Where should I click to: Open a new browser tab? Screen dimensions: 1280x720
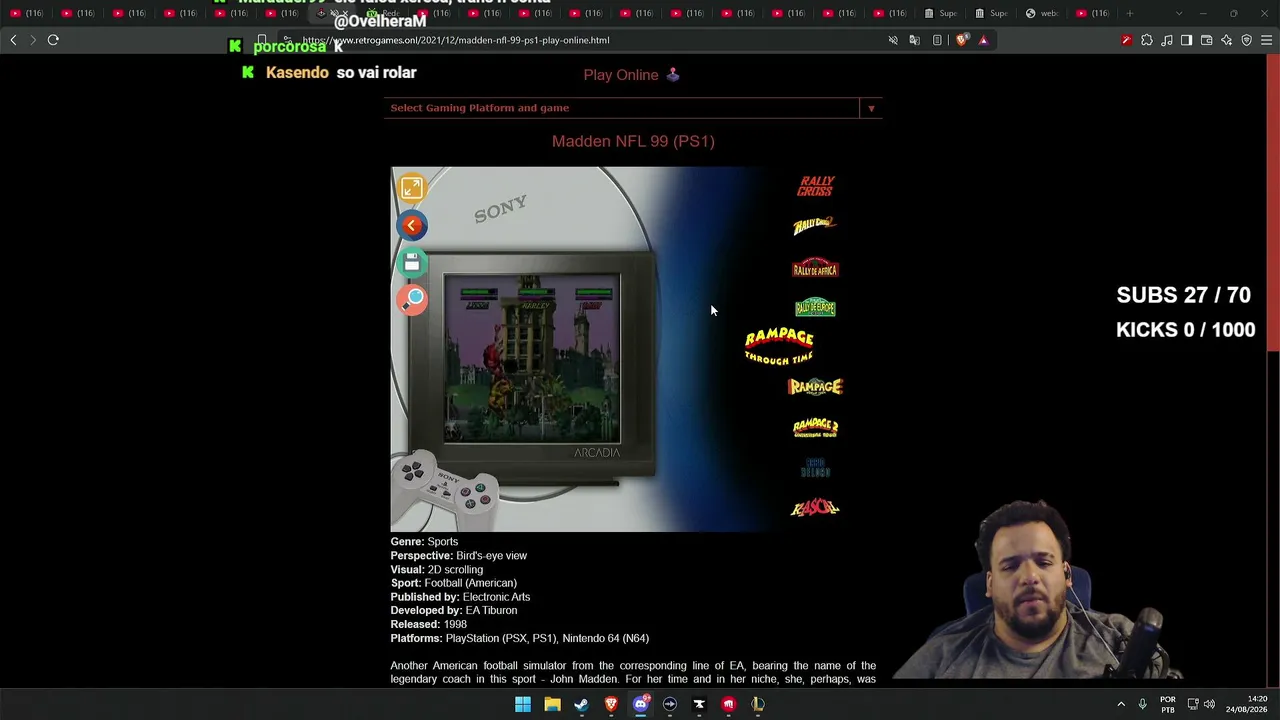pos(1130,13)
